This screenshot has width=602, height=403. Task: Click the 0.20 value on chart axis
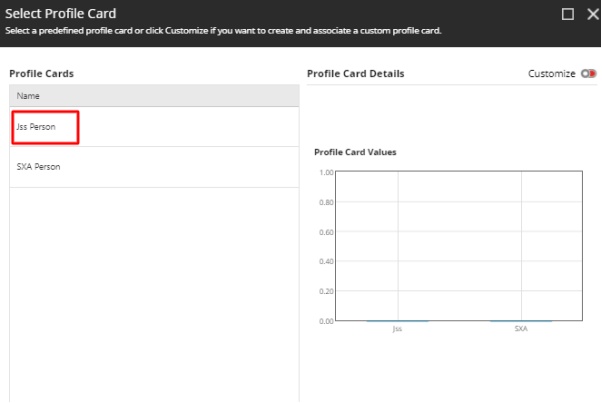pos(326,291)
